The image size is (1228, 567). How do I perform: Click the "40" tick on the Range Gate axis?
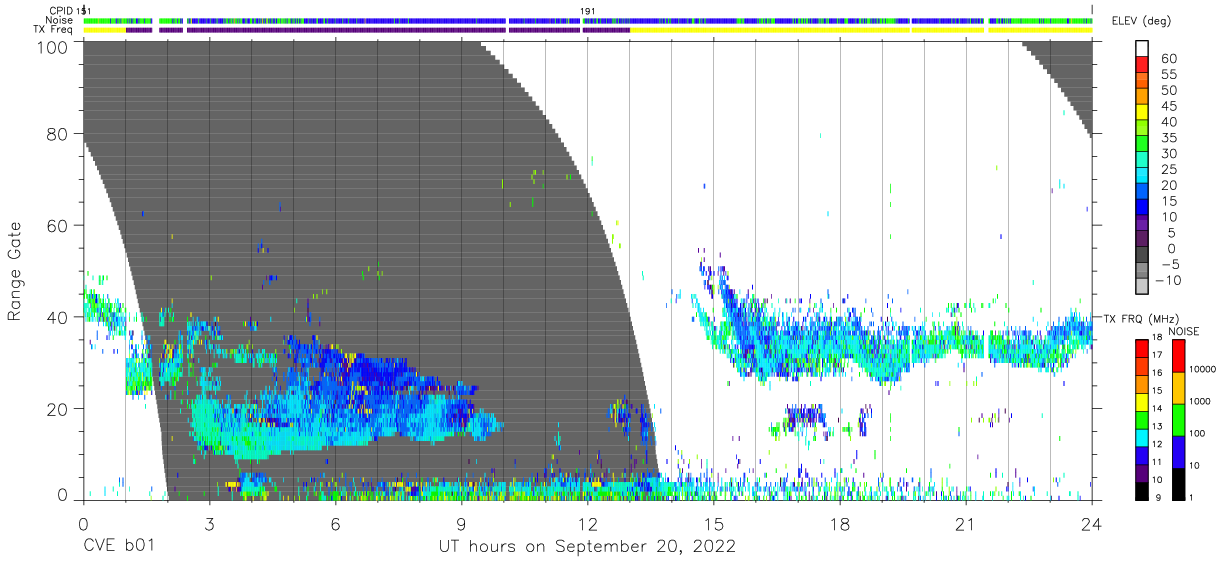[57, 317]
